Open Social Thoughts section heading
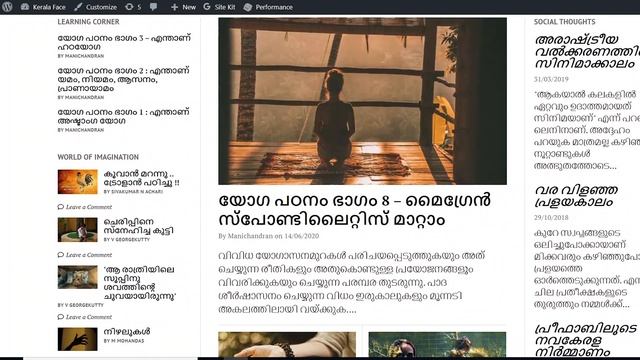The width and height of the screenshot is (640, 360). (564, 22)
